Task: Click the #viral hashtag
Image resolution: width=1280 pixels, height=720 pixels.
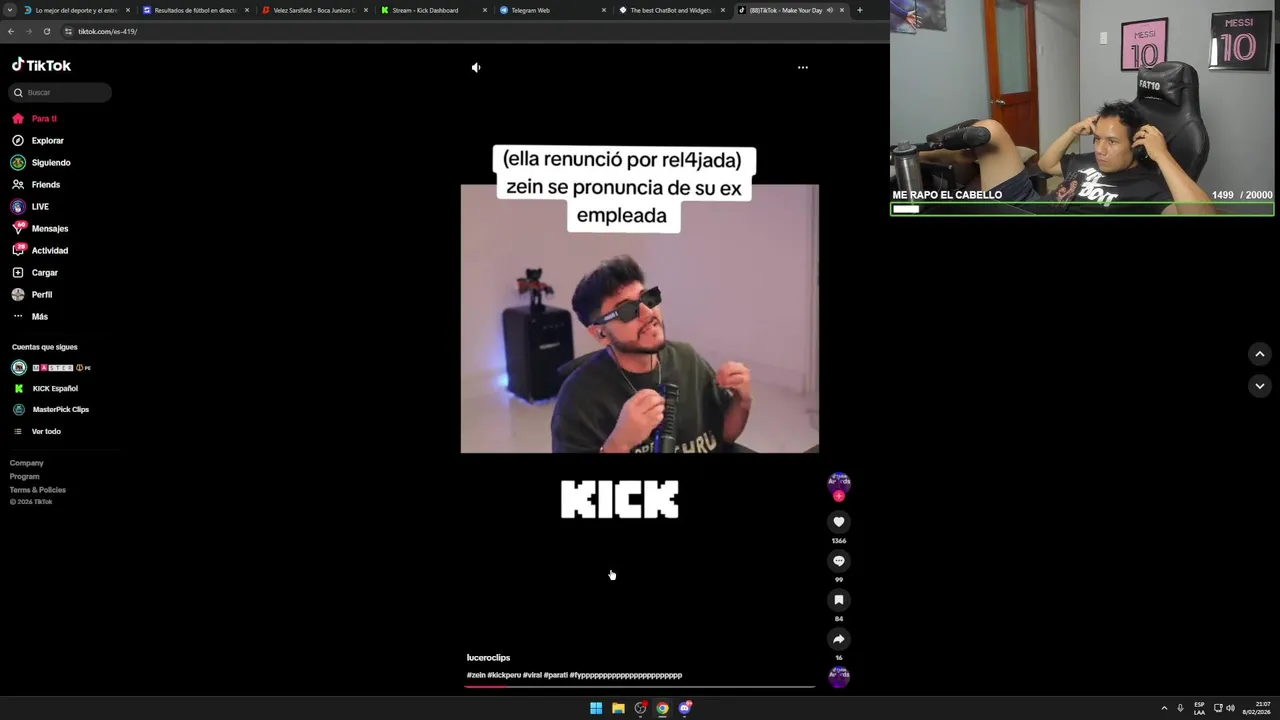Action: coord(532,675)
